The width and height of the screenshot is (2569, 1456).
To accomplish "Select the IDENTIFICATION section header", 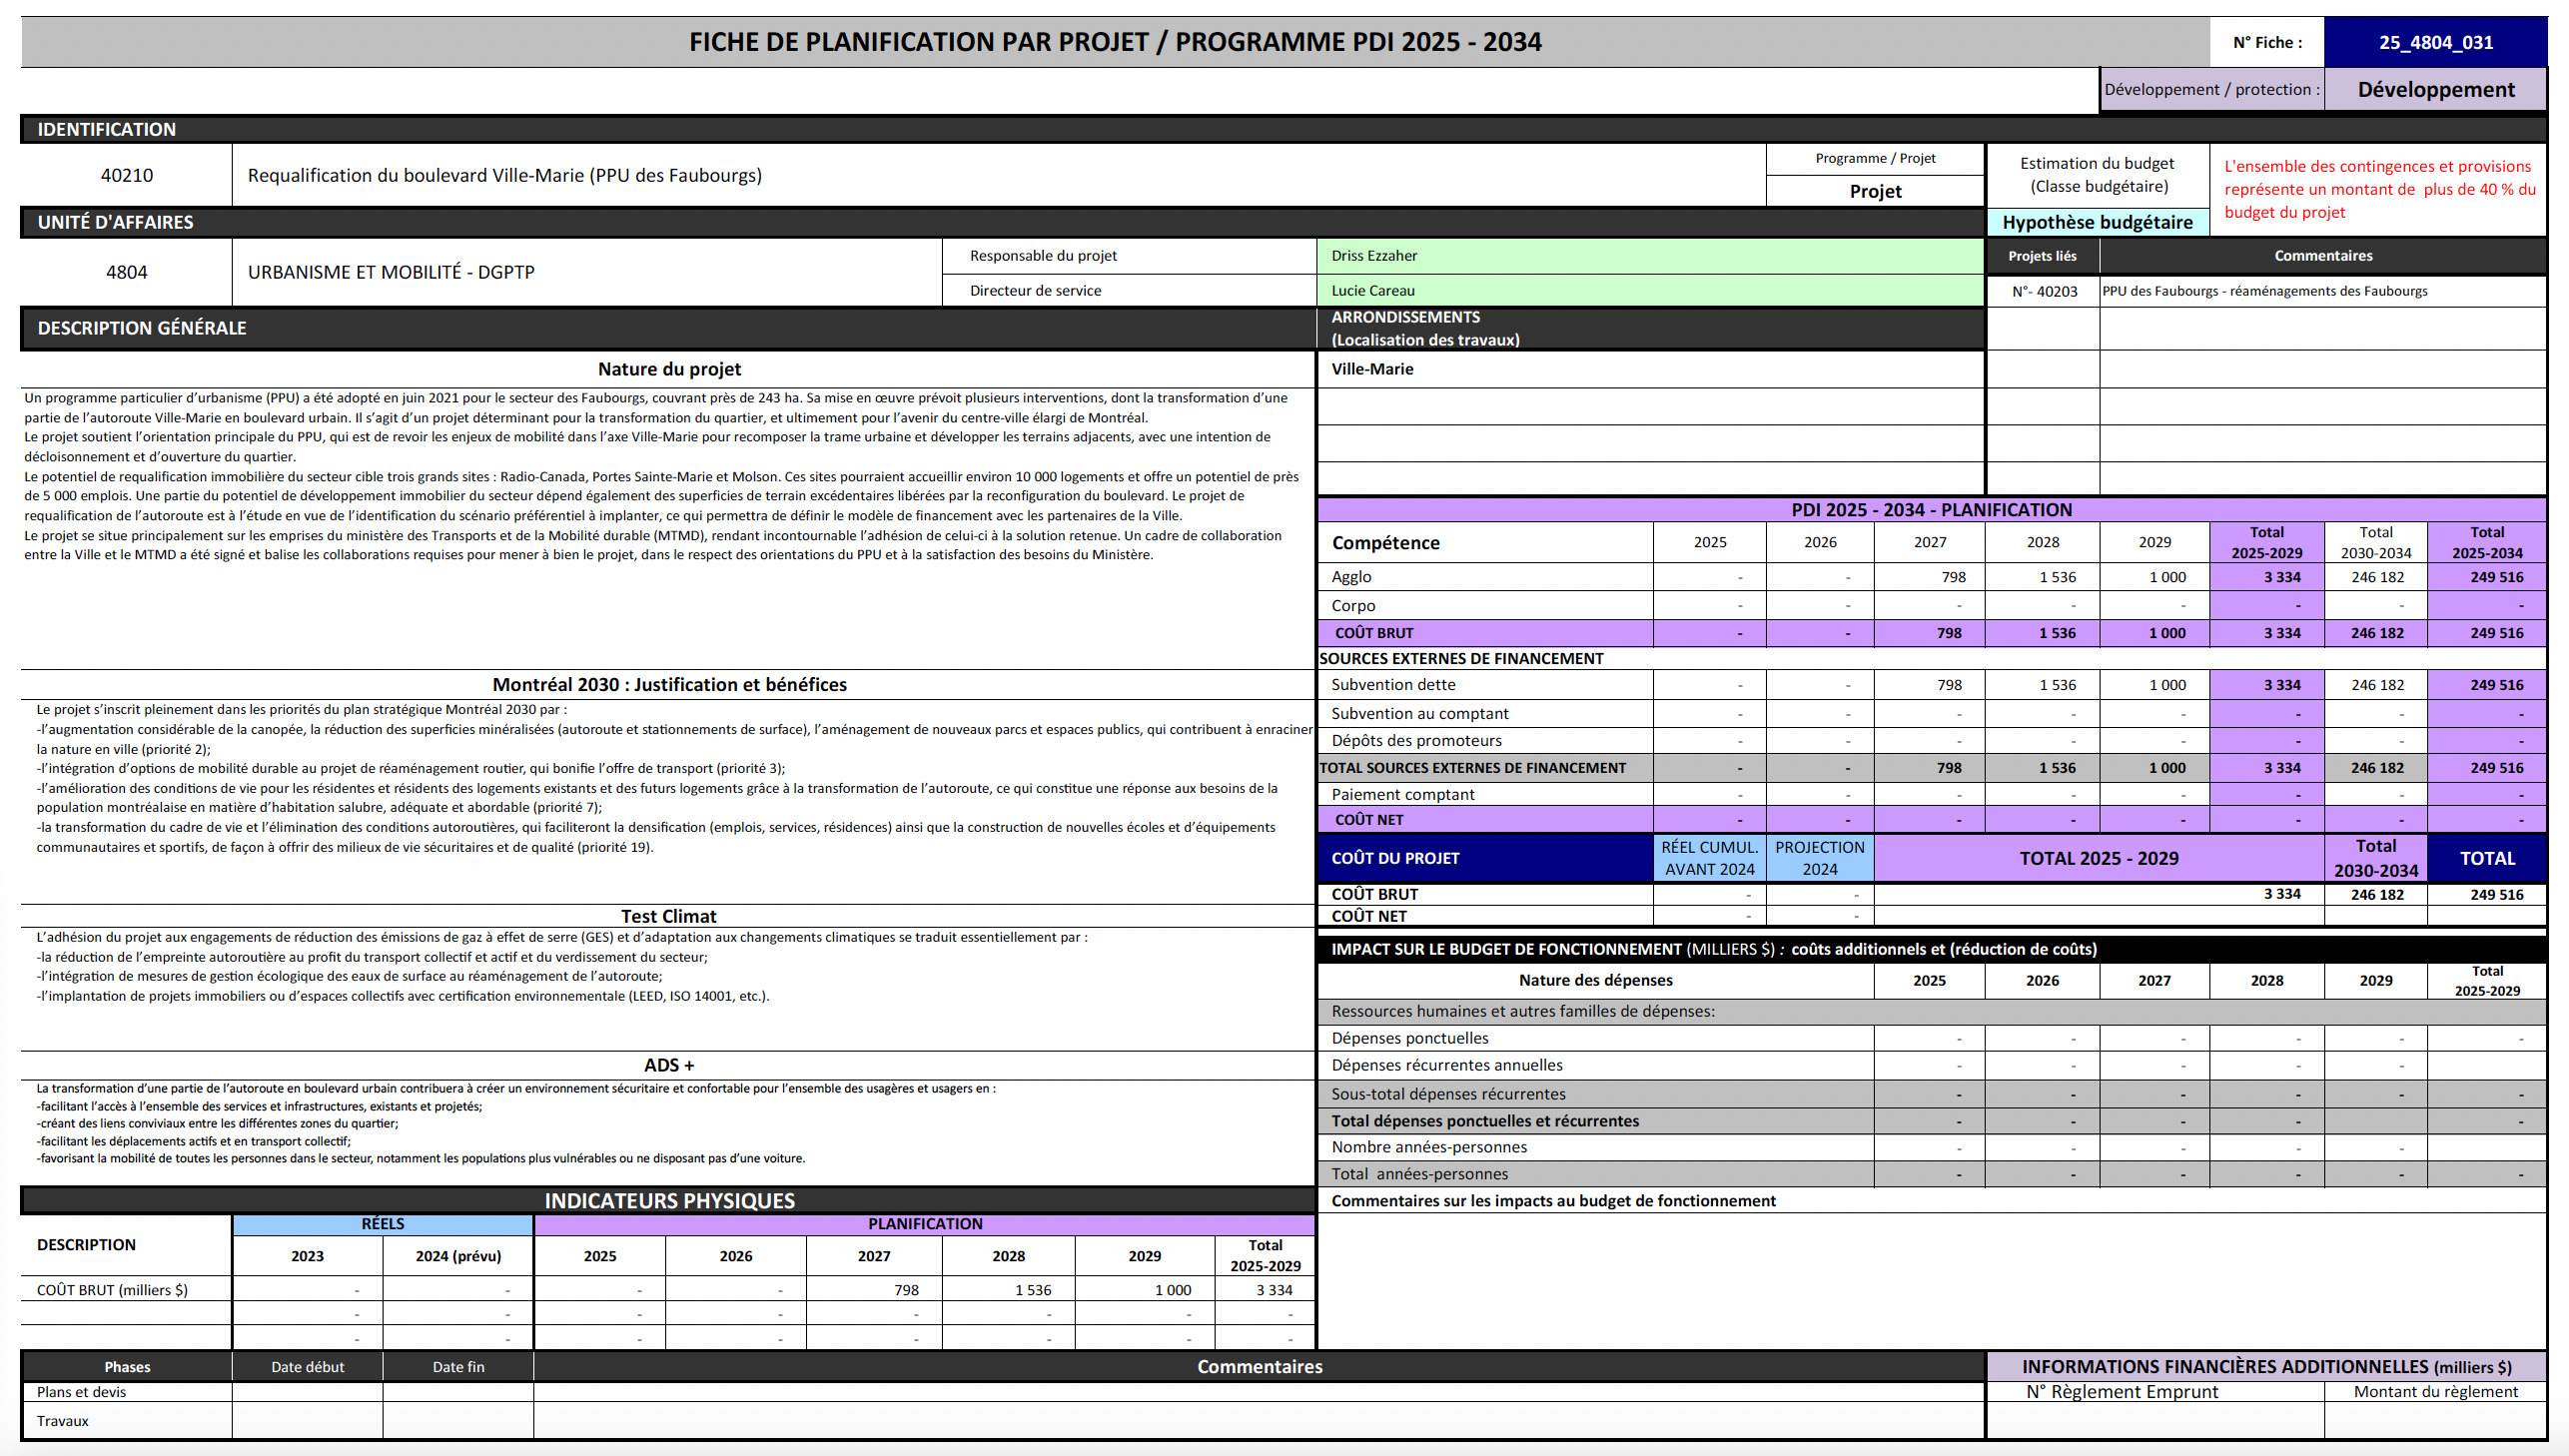I will 1283,129.
